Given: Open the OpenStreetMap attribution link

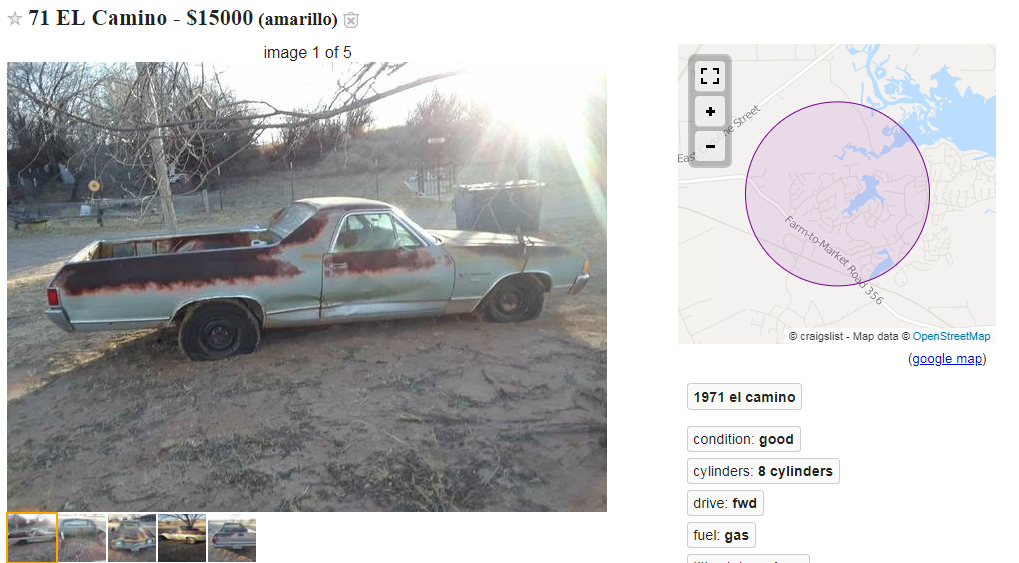Looking at the screenshot, I should 951,336.
